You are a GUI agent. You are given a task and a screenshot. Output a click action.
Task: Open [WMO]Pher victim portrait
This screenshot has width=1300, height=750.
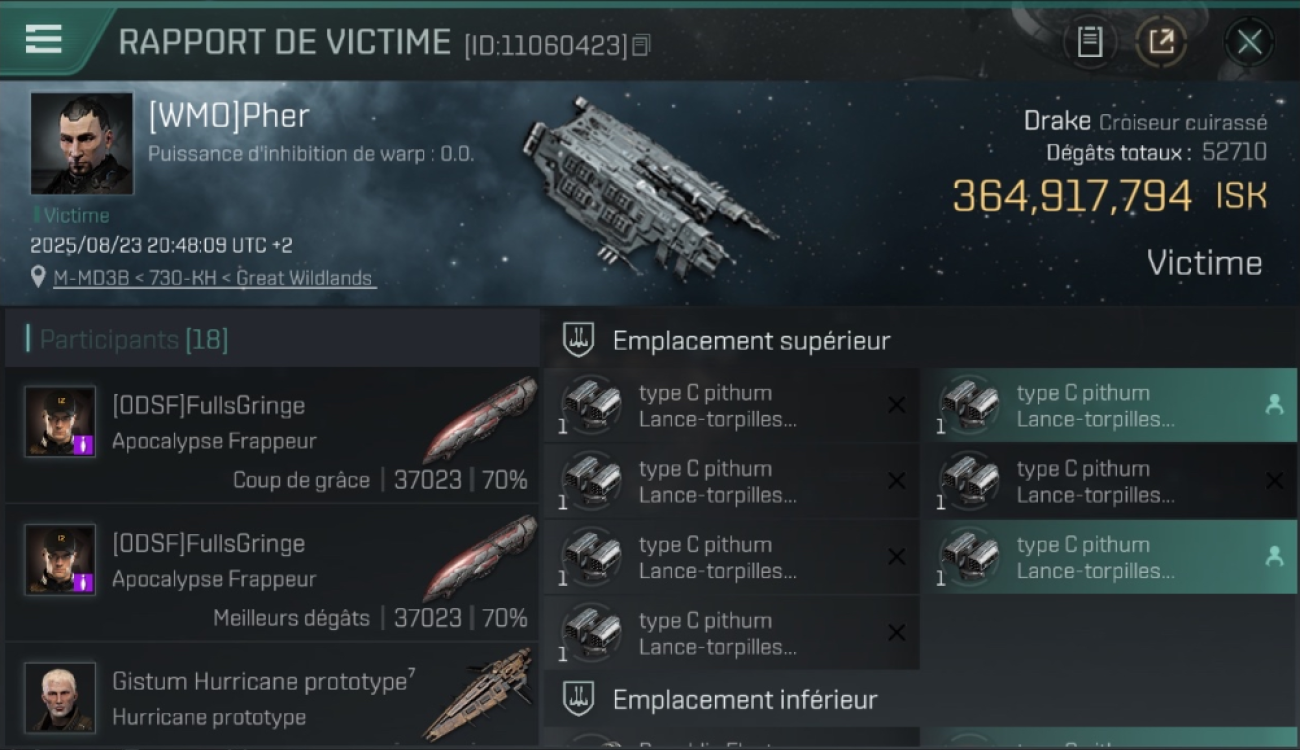tap(81, 144)
